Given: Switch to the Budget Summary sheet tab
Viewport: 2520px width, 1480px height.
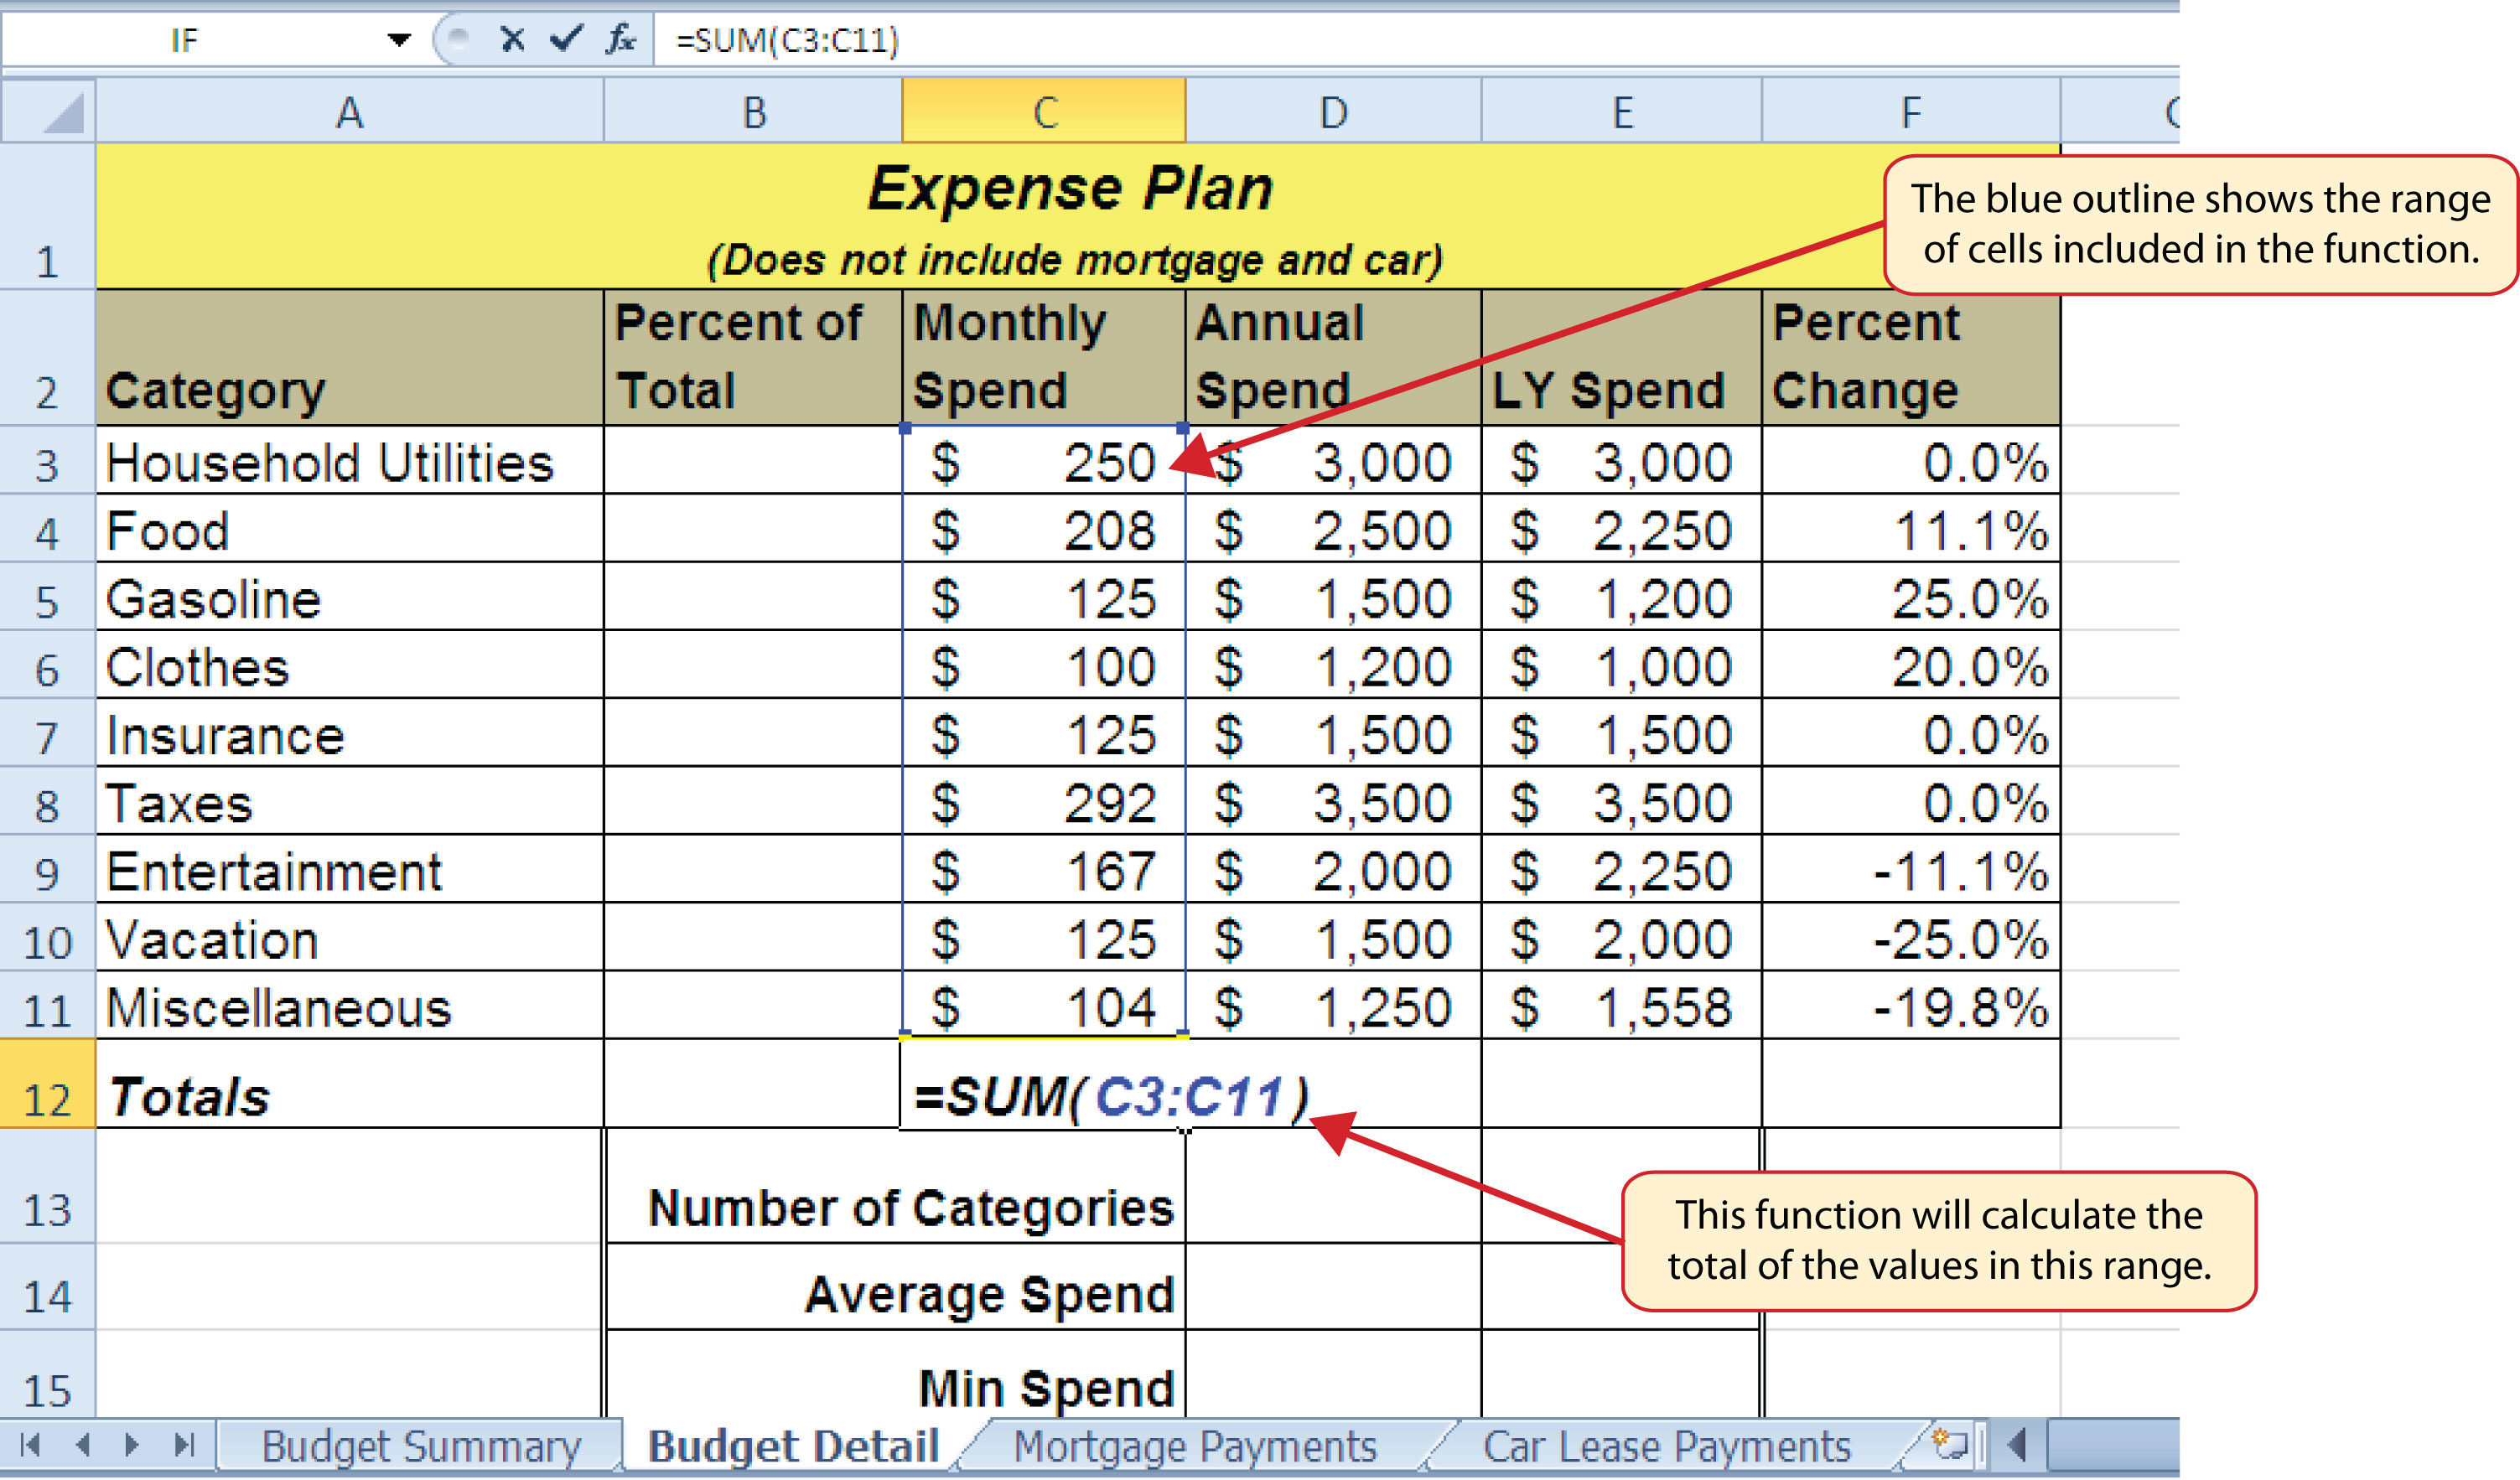Looking at the screenshot, I should (x=420, y=1446).
